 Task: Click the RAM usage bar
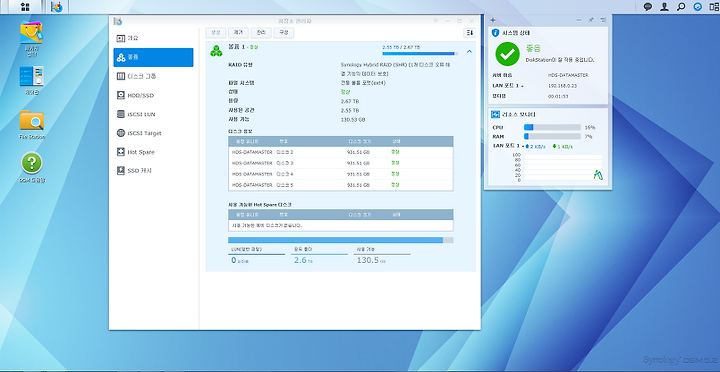[552, 136]
